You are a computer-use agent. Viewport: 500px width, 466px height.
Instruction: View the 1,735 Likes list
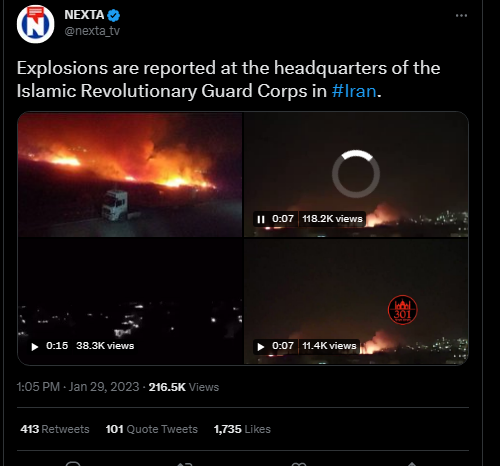(242, 429)
